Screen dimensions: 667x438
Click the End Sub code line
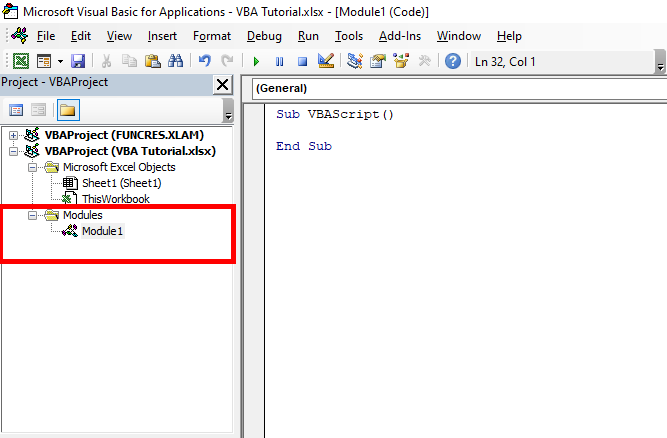pos(304,146)
